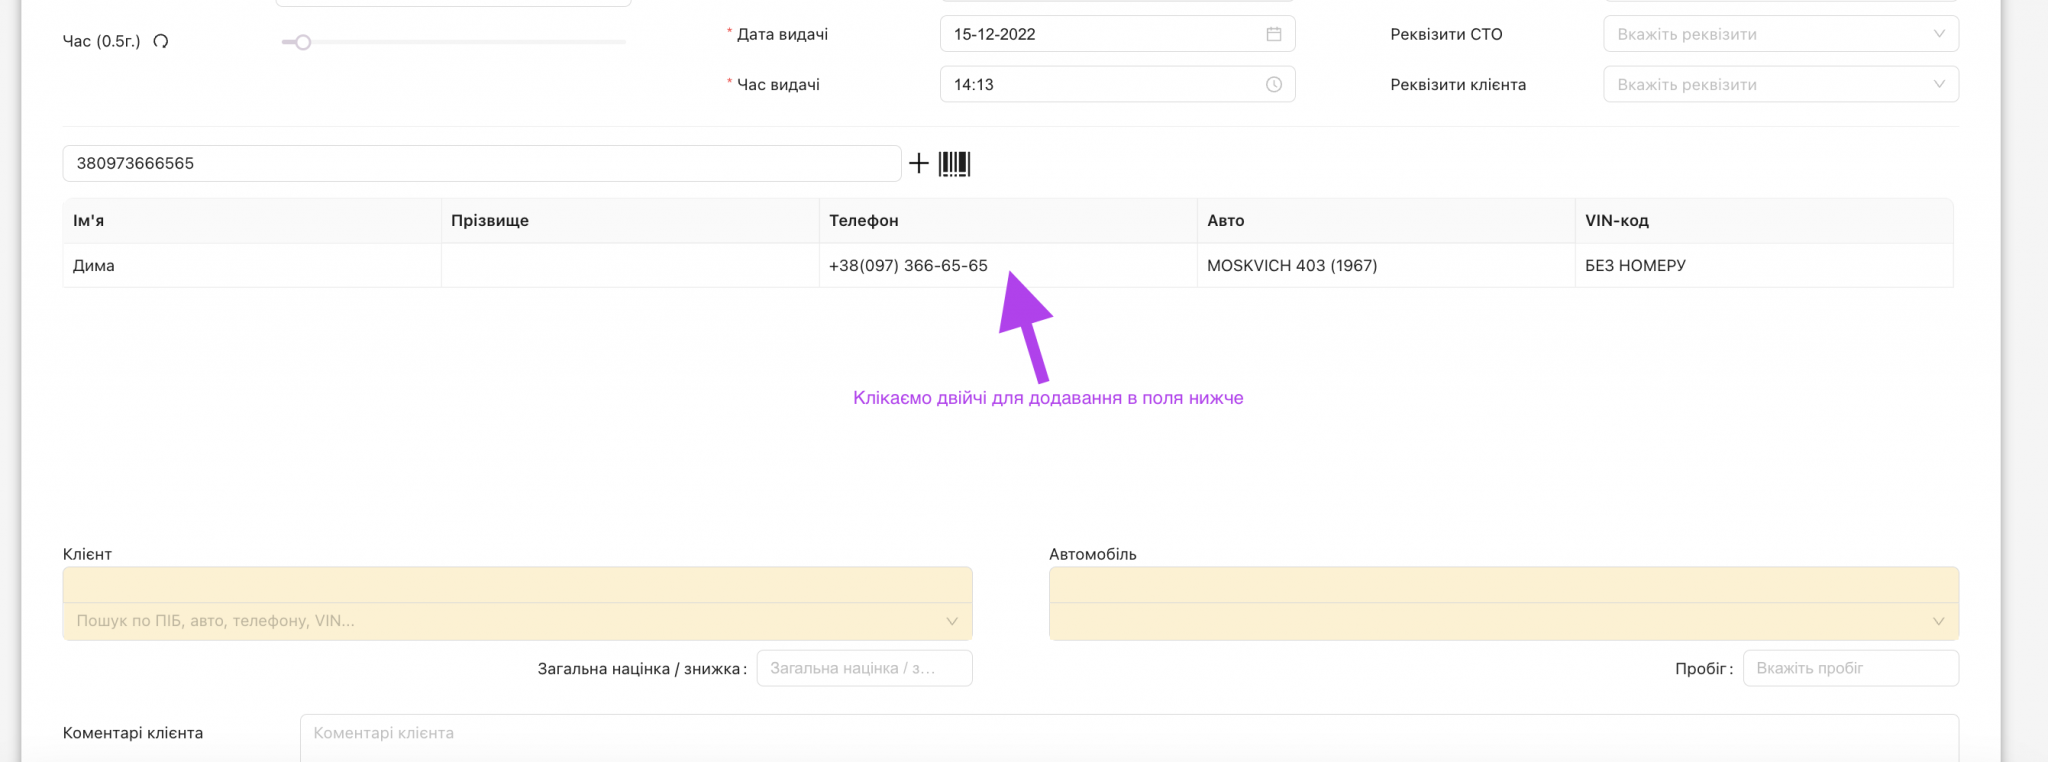Open the clock icon in Час видачі
Viewport: 2048px width, 762px height.
(1273, 85)
